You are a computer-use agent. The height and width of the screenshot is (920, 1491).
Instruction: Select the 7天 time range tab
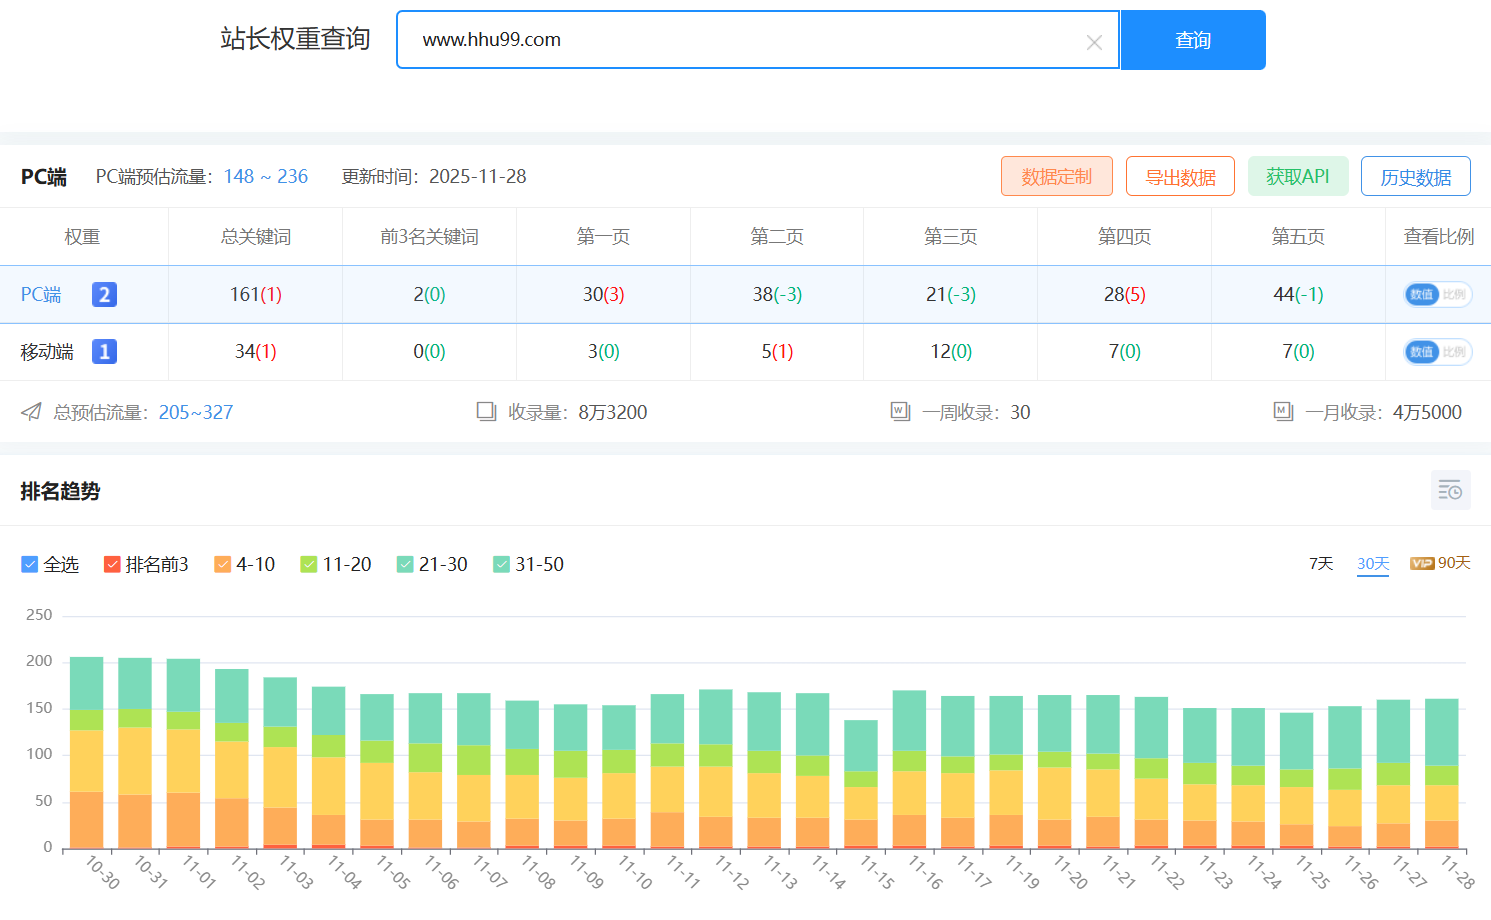tap(1321, 564)
